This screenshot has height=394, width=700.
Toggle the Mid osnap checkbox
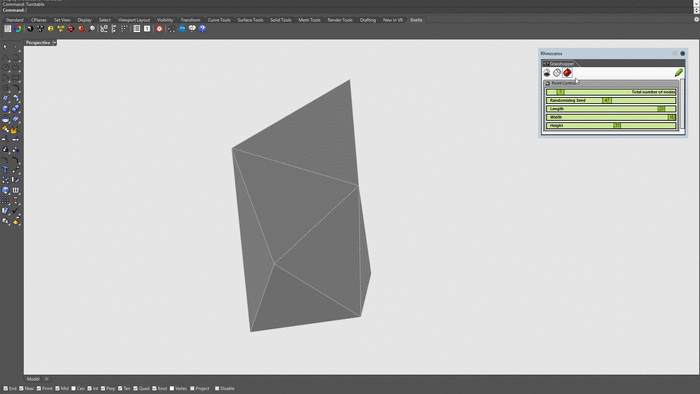pyautogui.click(x=57, y=389)
